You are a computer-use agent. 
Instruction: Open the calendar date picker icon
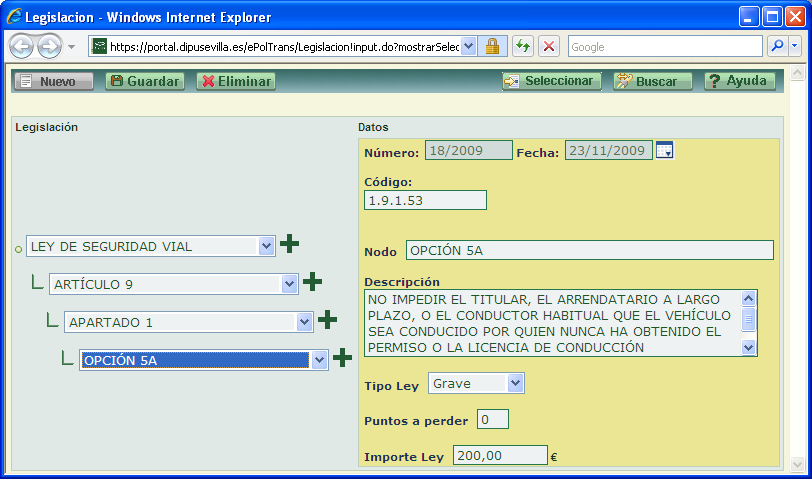tap(664, 150)
